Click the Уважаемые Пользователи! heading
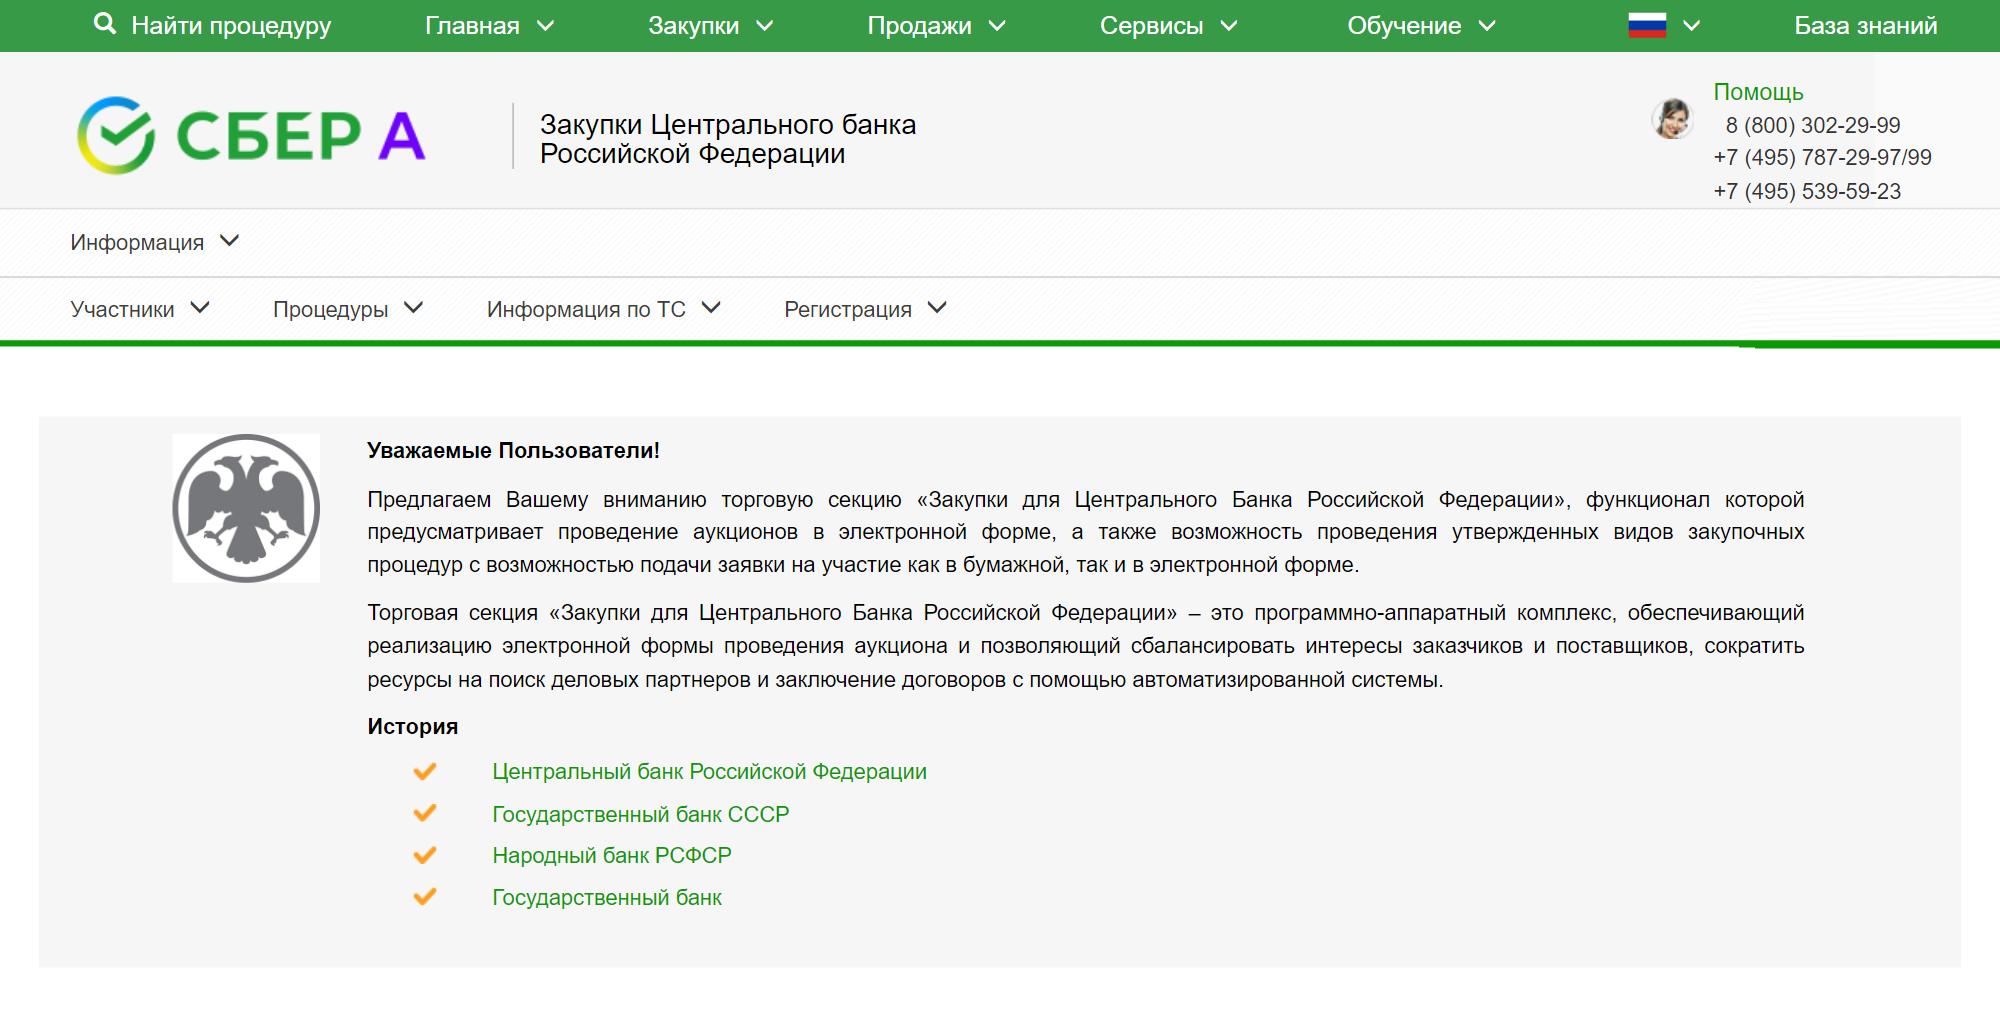Image resolution: width=2000 pixels, height=1028 pixels. pyautogui.click(x=513, y=451)
